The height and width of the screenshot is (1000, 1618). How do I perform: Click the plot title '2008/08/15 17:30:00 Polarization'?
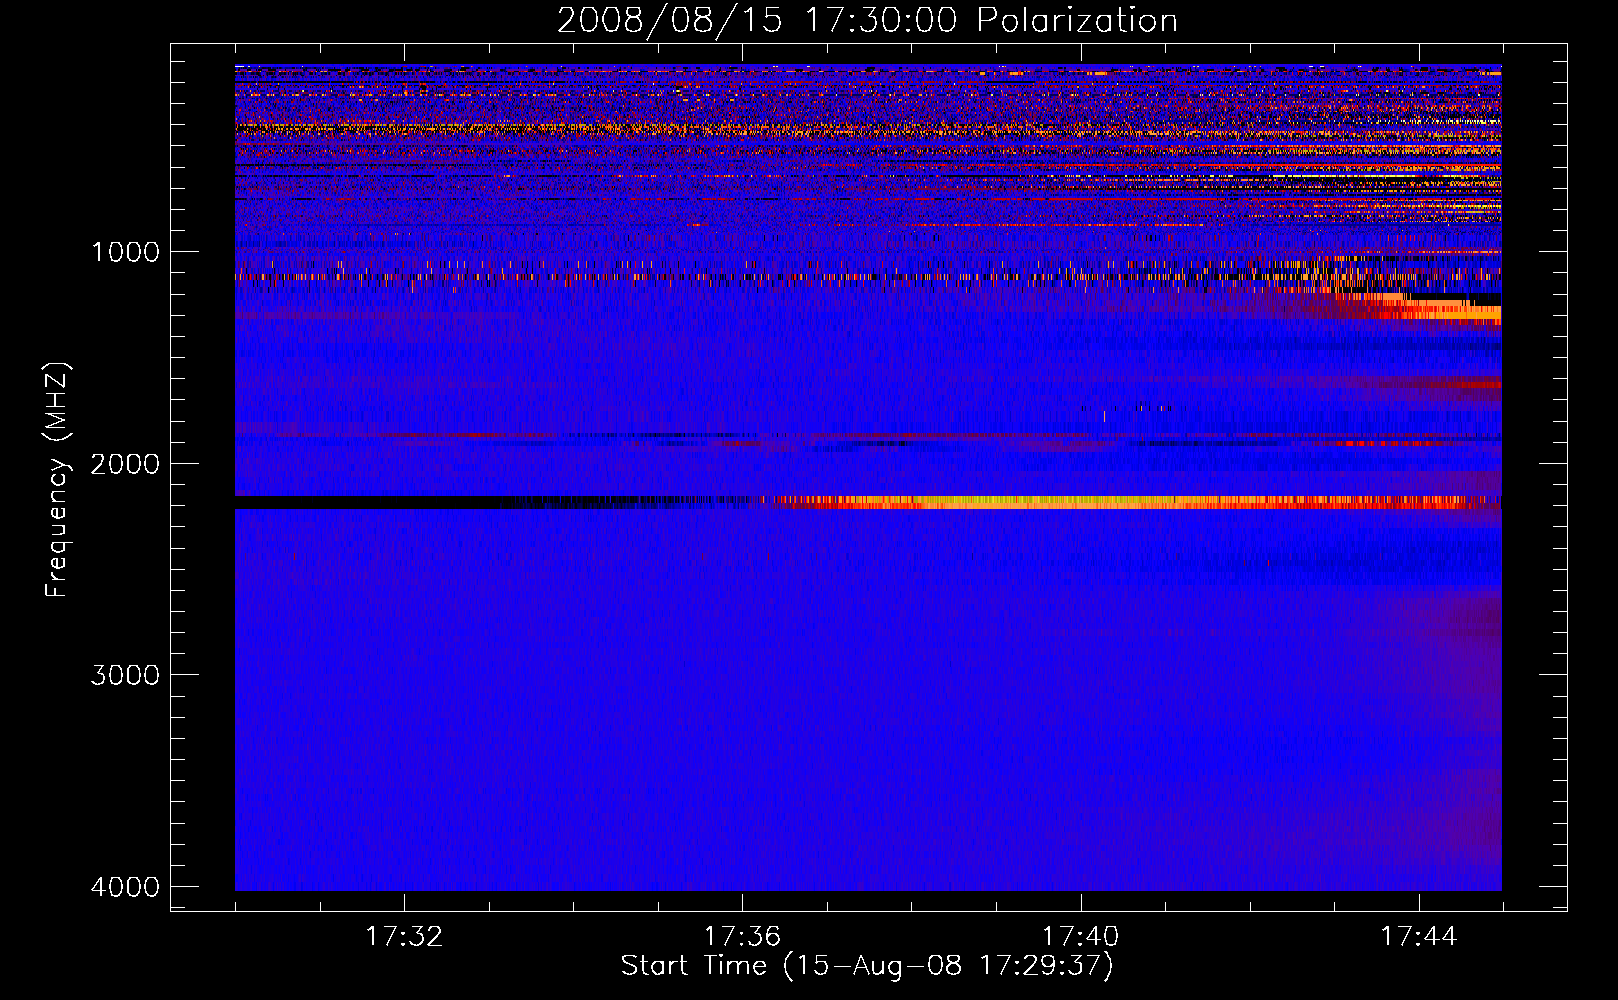(x=867, y=20)
